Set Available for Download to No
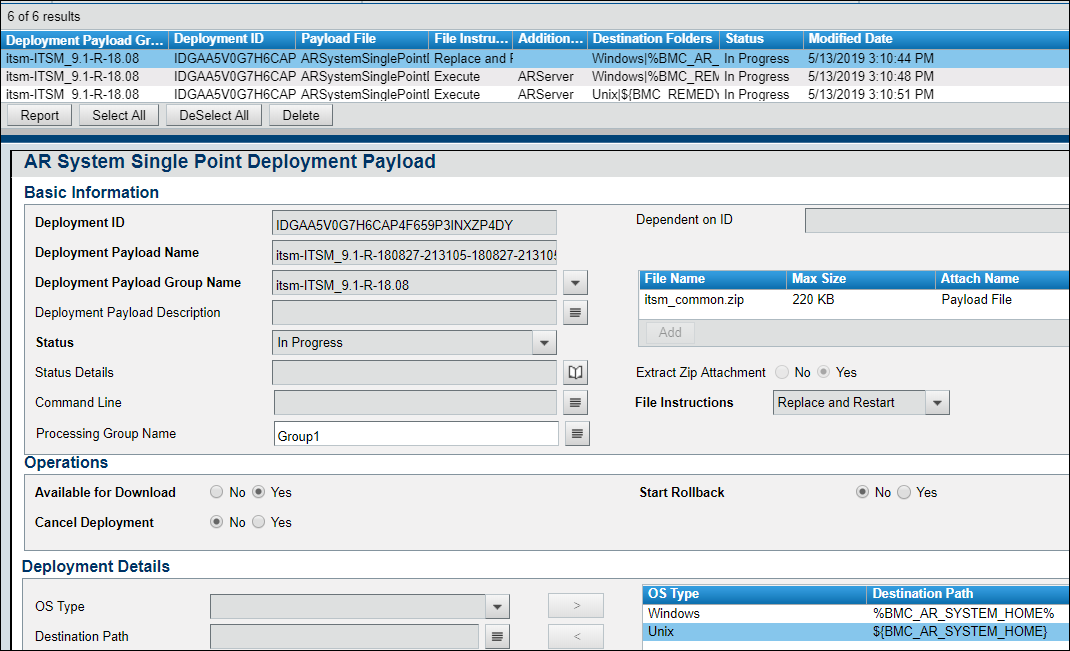Screen dimensions: 1070x651 coord(216,492)
